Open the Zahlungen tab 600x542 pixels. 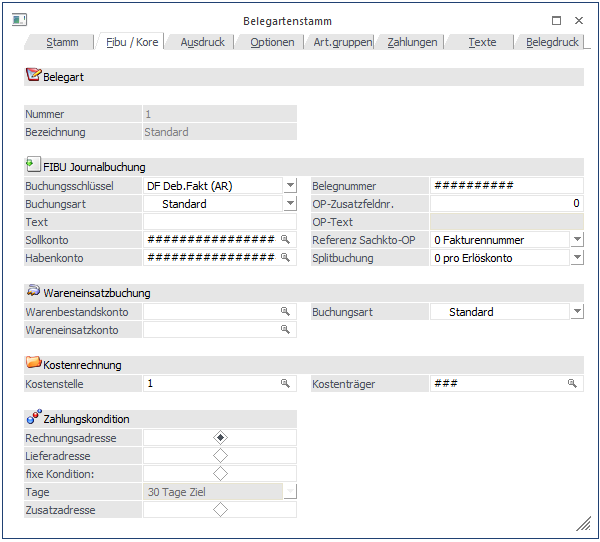(412, 42)
